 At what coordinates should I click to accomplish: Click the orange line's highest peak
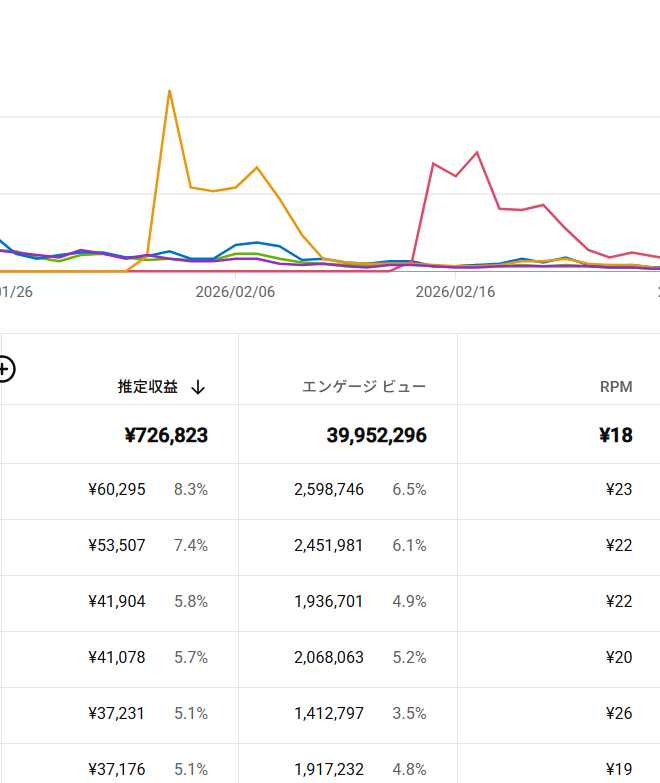pos(169,91)
